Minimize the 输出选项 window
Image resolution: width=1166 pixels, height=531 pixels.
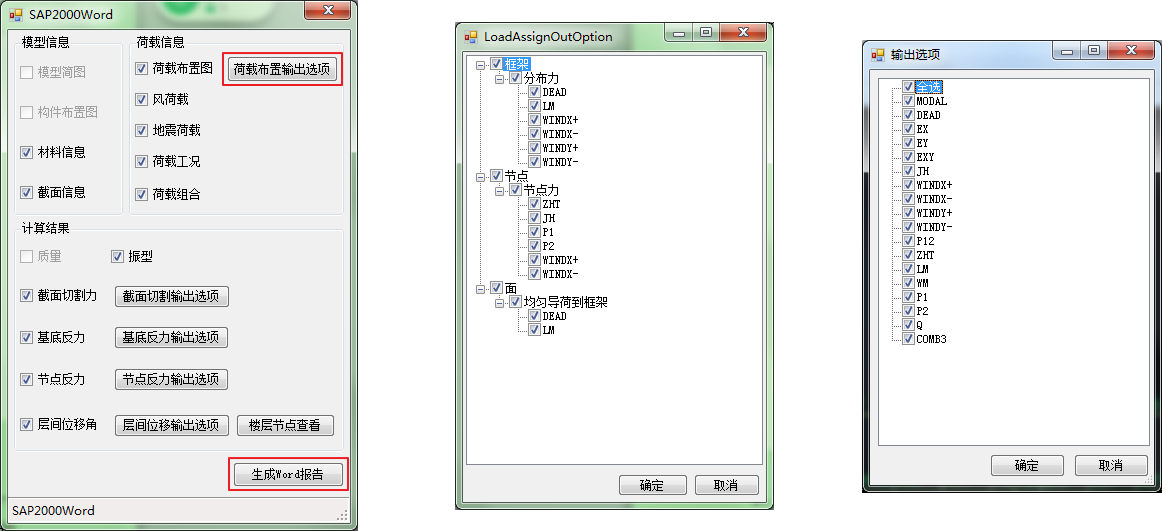(1068, 50)
